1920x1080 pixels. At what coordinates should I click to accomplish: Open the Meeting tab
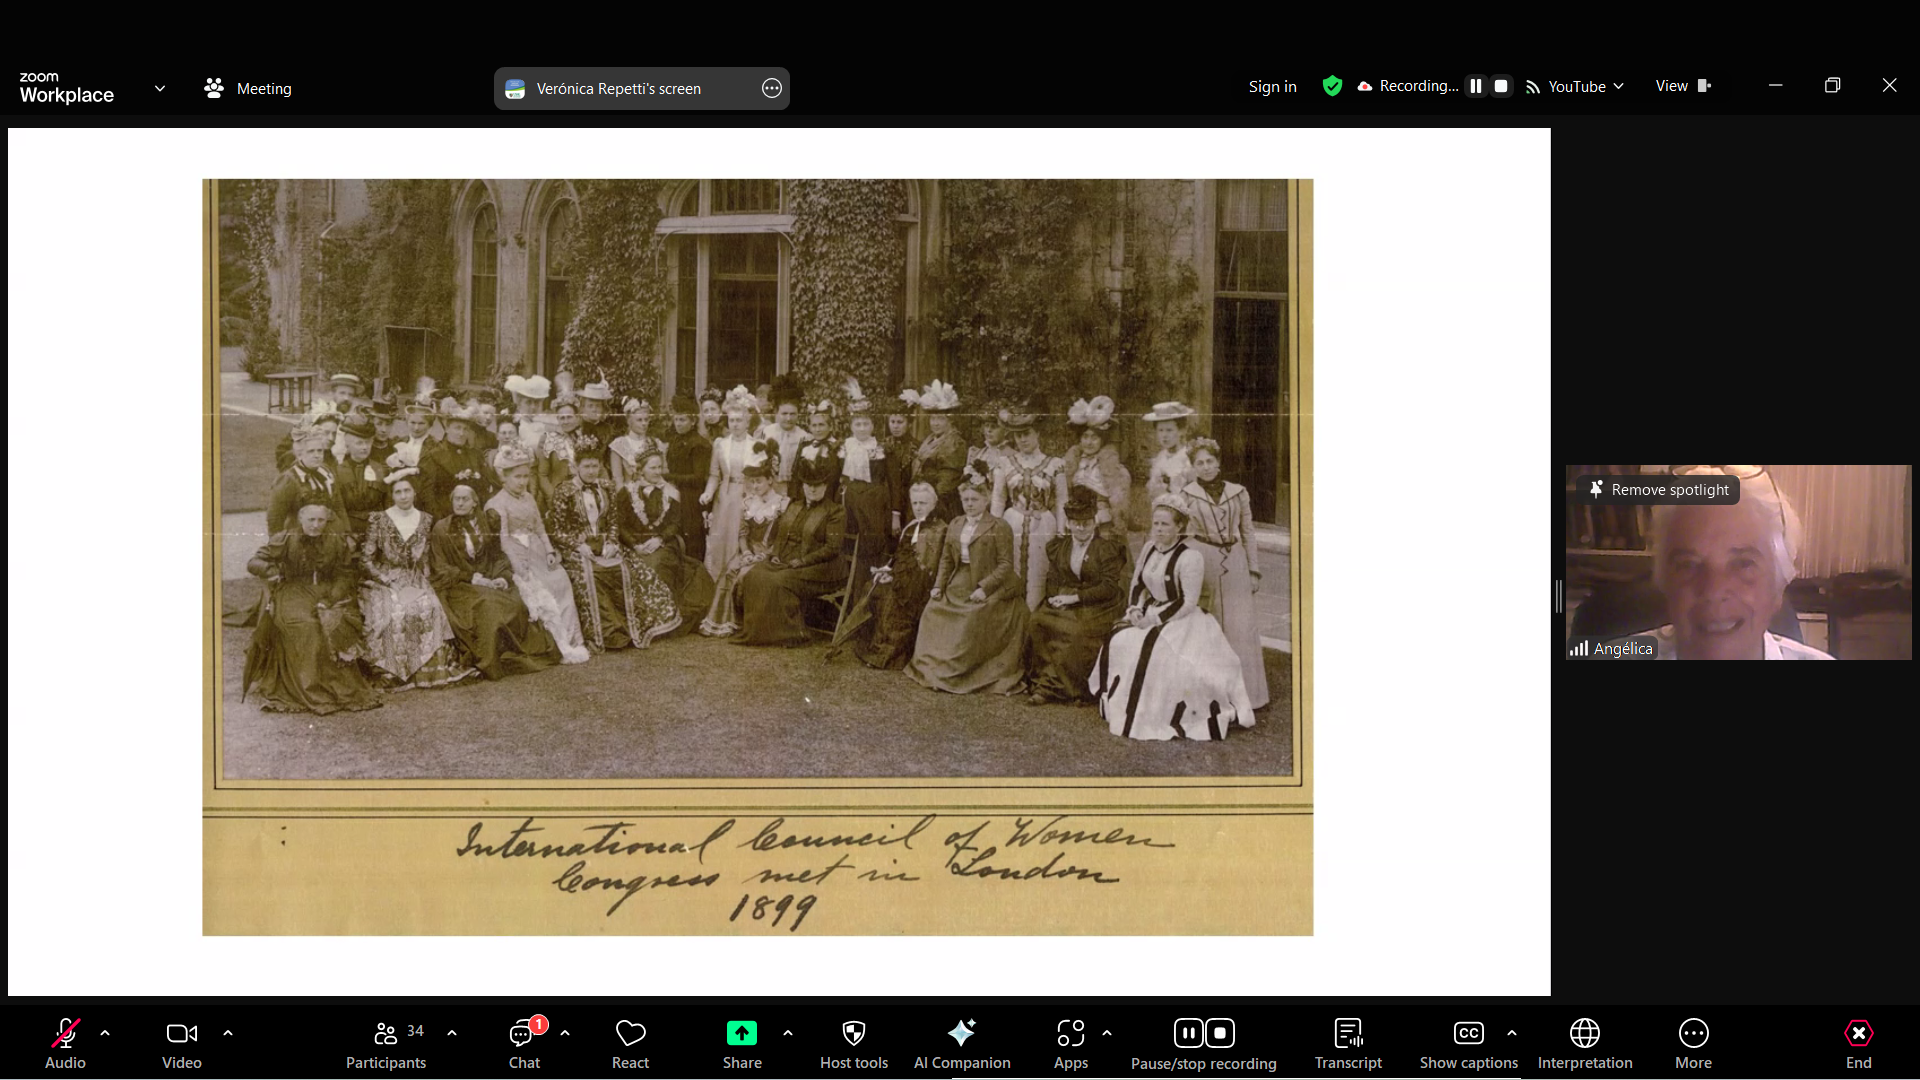[x=248, y=88]
